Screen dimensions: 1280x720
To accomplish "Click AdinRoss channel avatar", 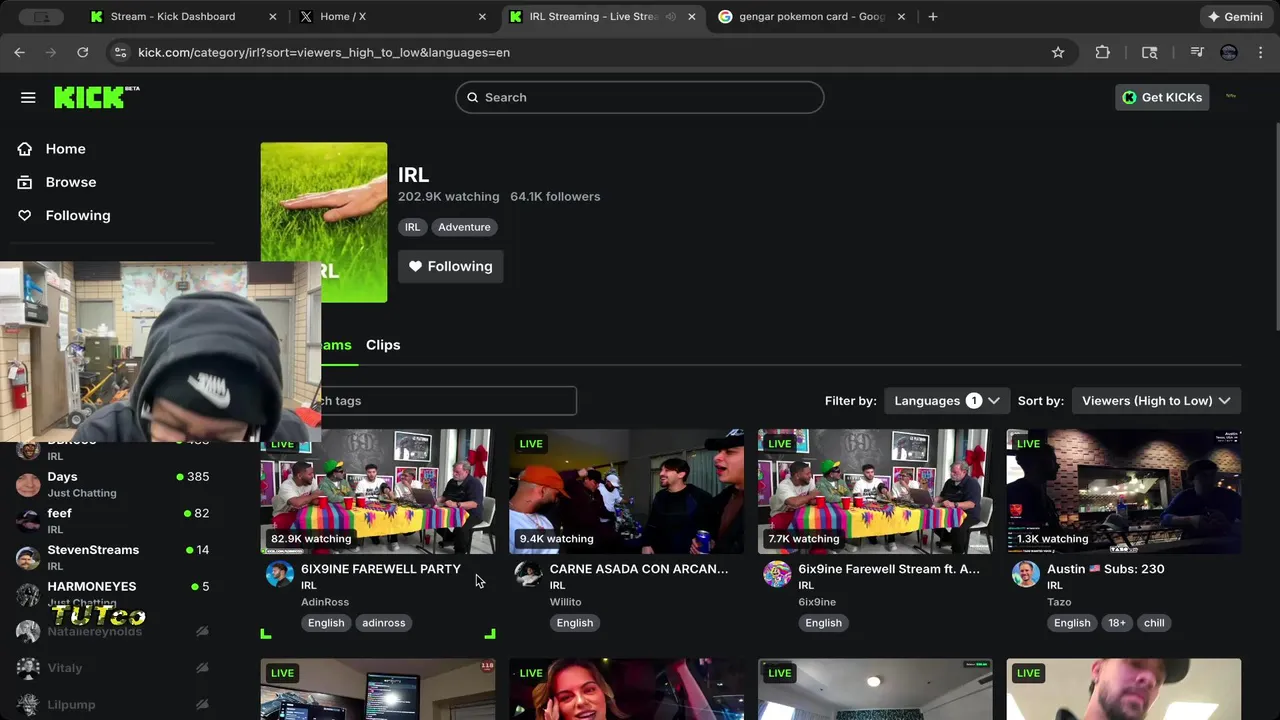I will point(280,574).
